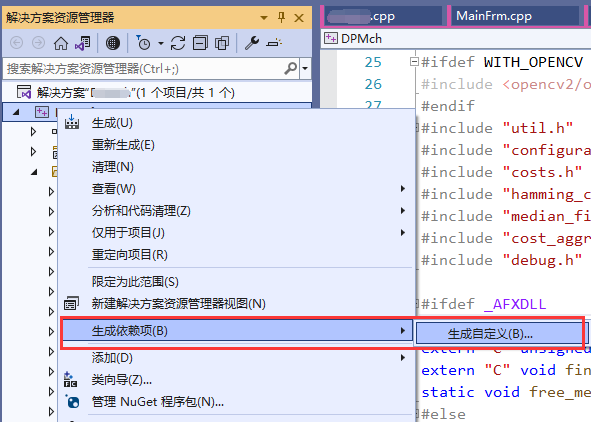Open the Solution Explorer window position dropdown

(x=264, y=18)
